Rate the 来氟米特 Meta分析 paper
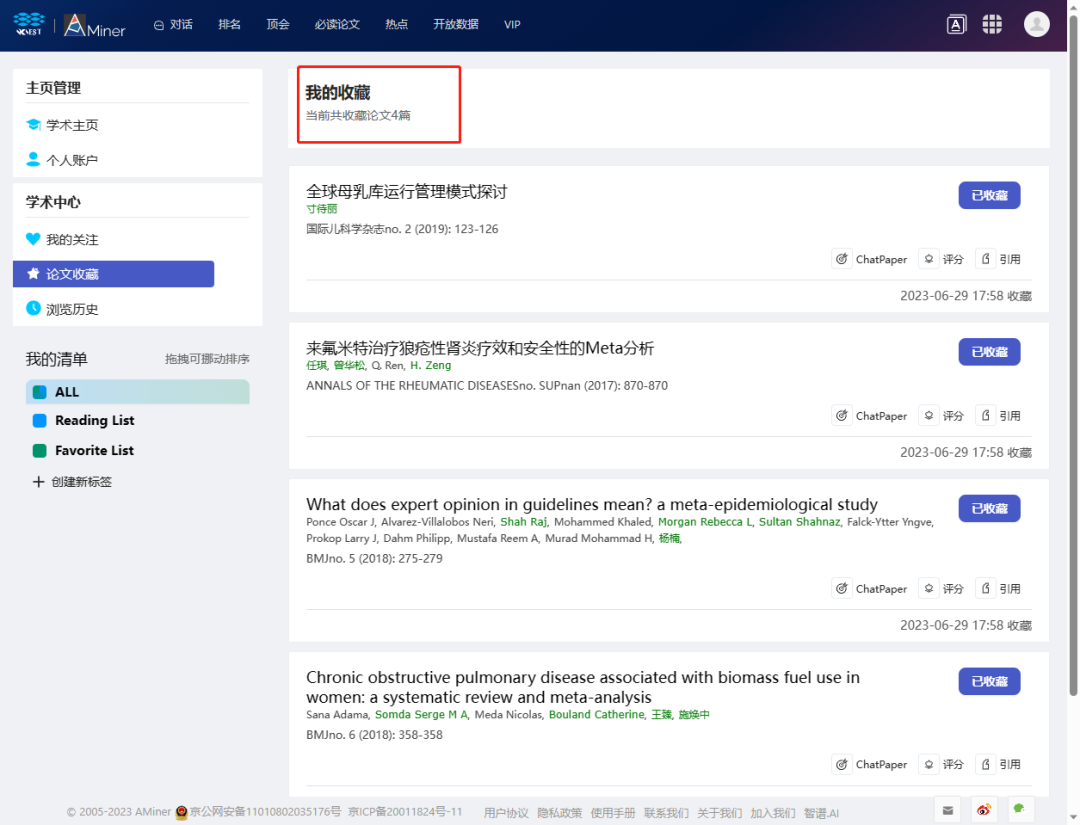 [x=944, y=416]
